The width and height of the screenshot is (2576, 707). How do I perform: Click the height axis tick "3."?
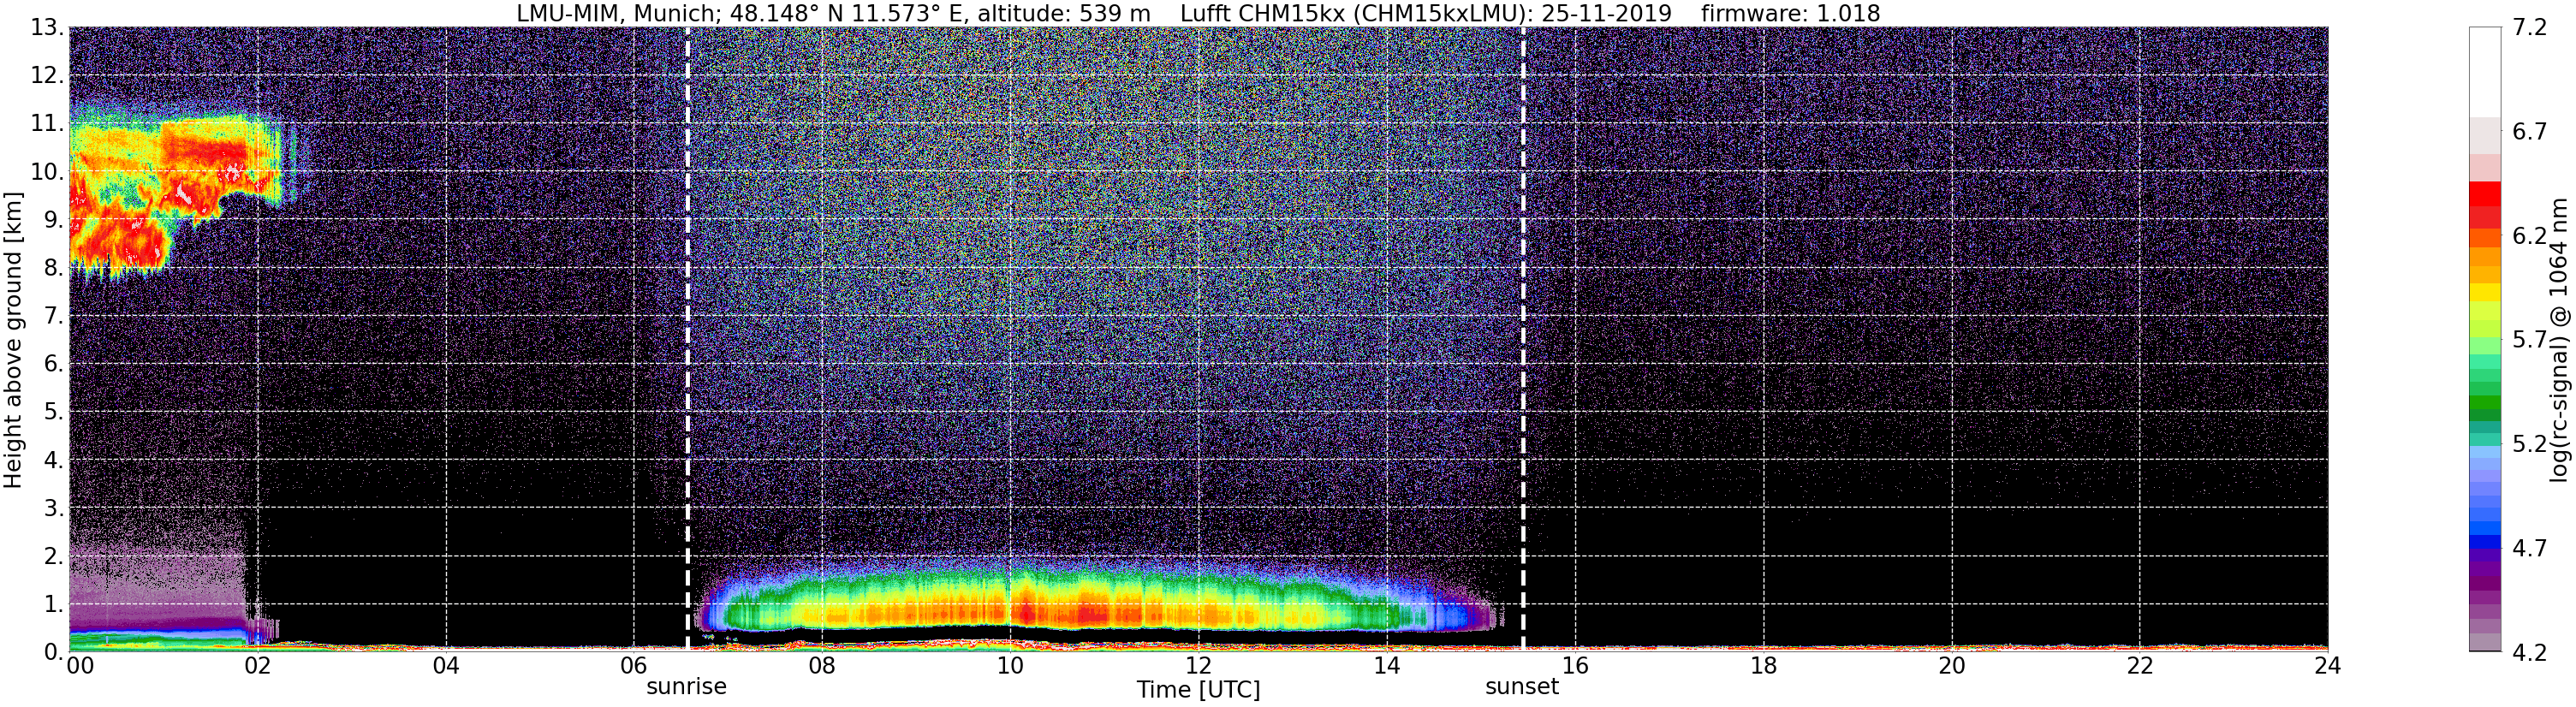(54, 508)
